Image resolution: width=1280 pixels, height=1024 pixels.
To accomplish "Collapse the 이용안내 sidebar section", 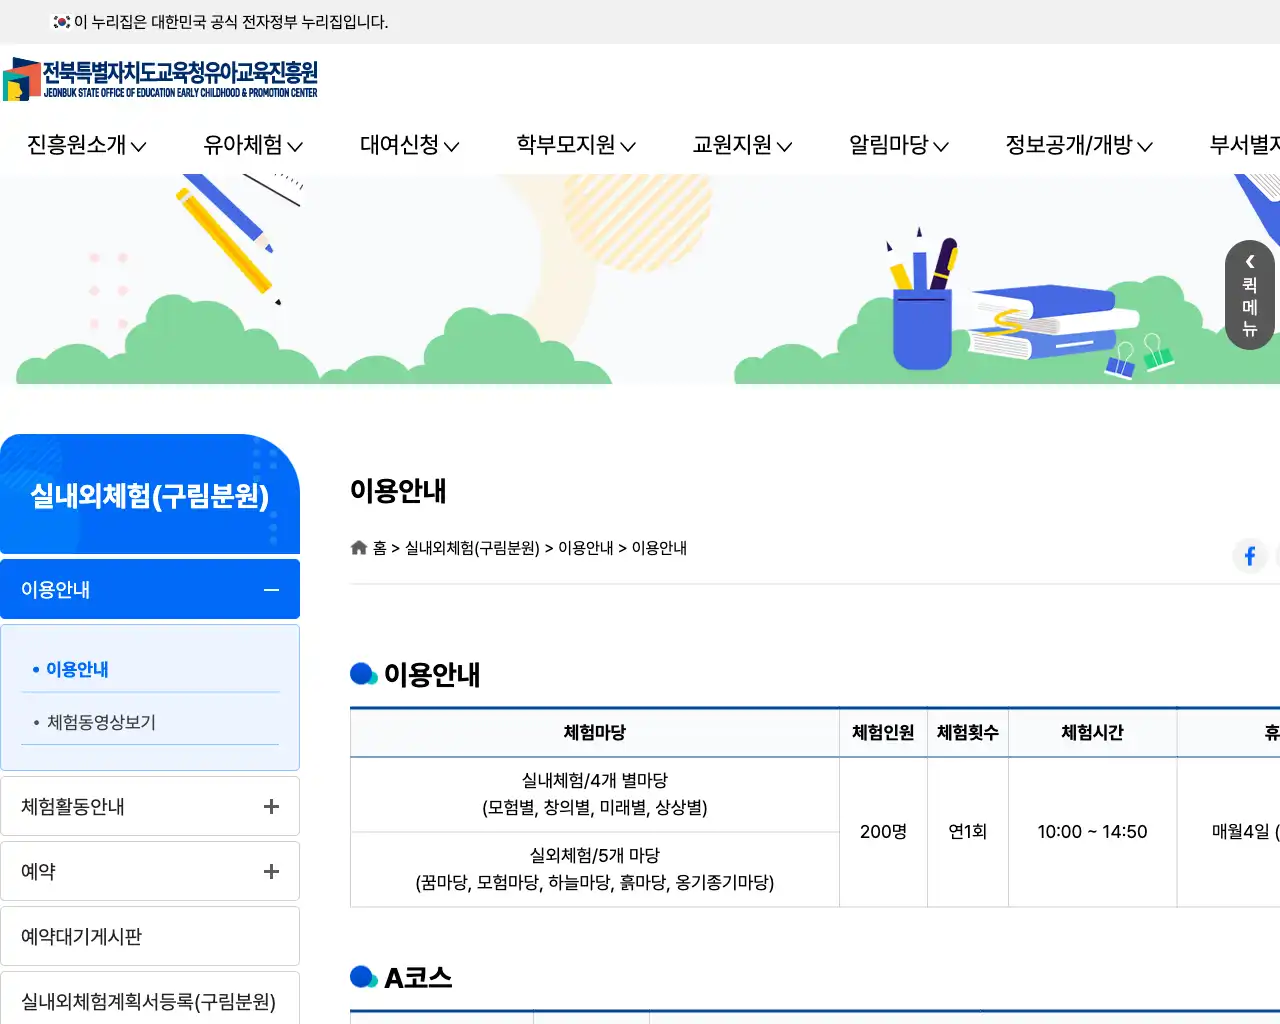I will 270,589.
